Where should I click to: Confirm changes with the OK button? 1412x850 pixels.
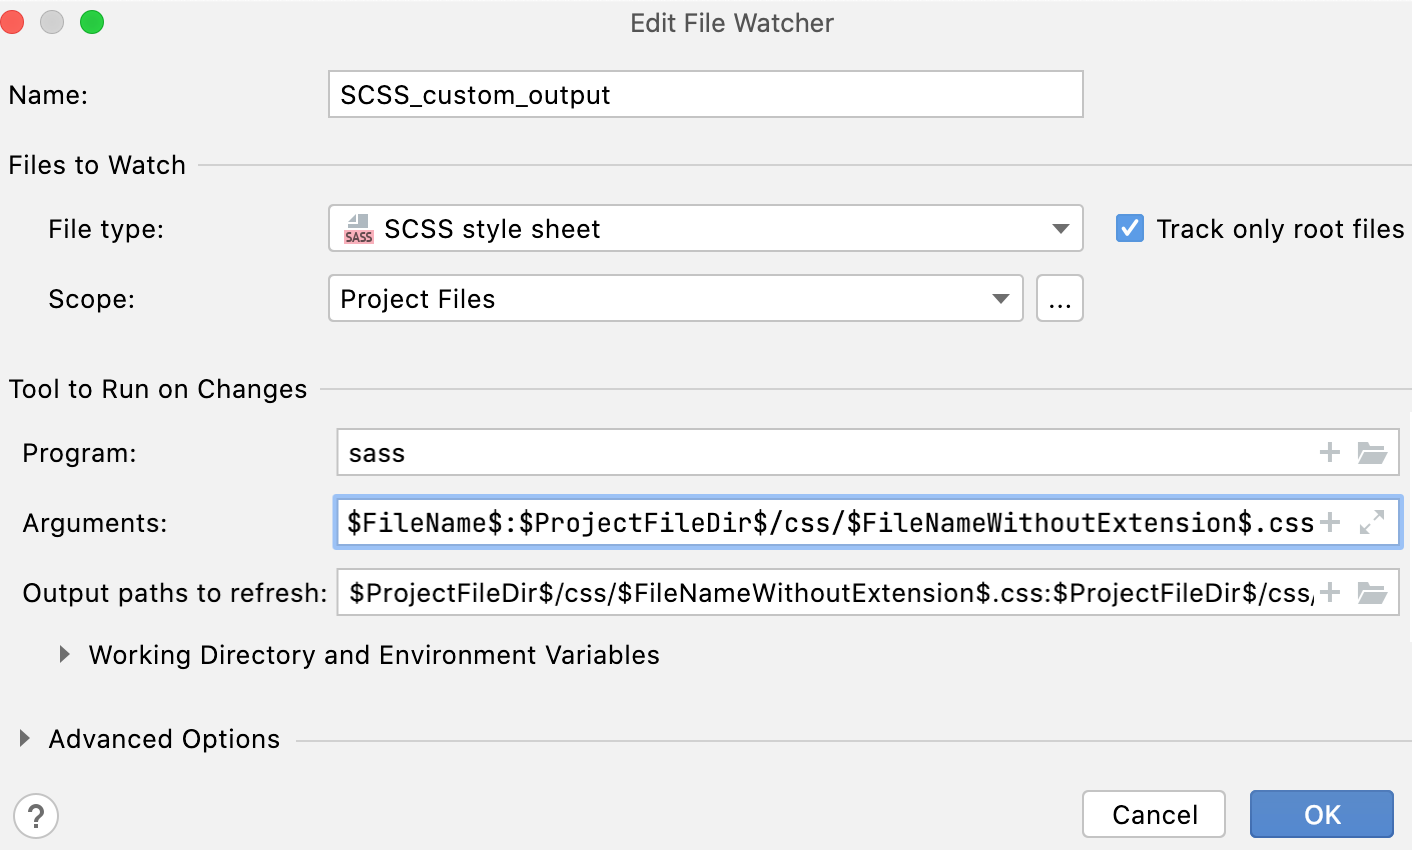[x=1321, y=814]
